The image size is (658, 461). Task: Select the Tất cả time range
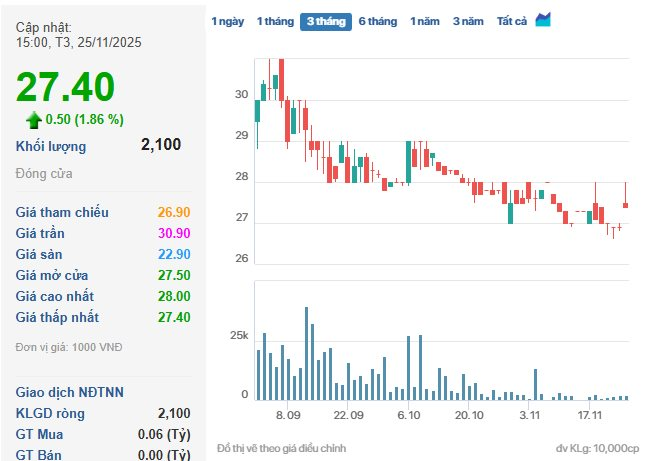tap(512, 22)
